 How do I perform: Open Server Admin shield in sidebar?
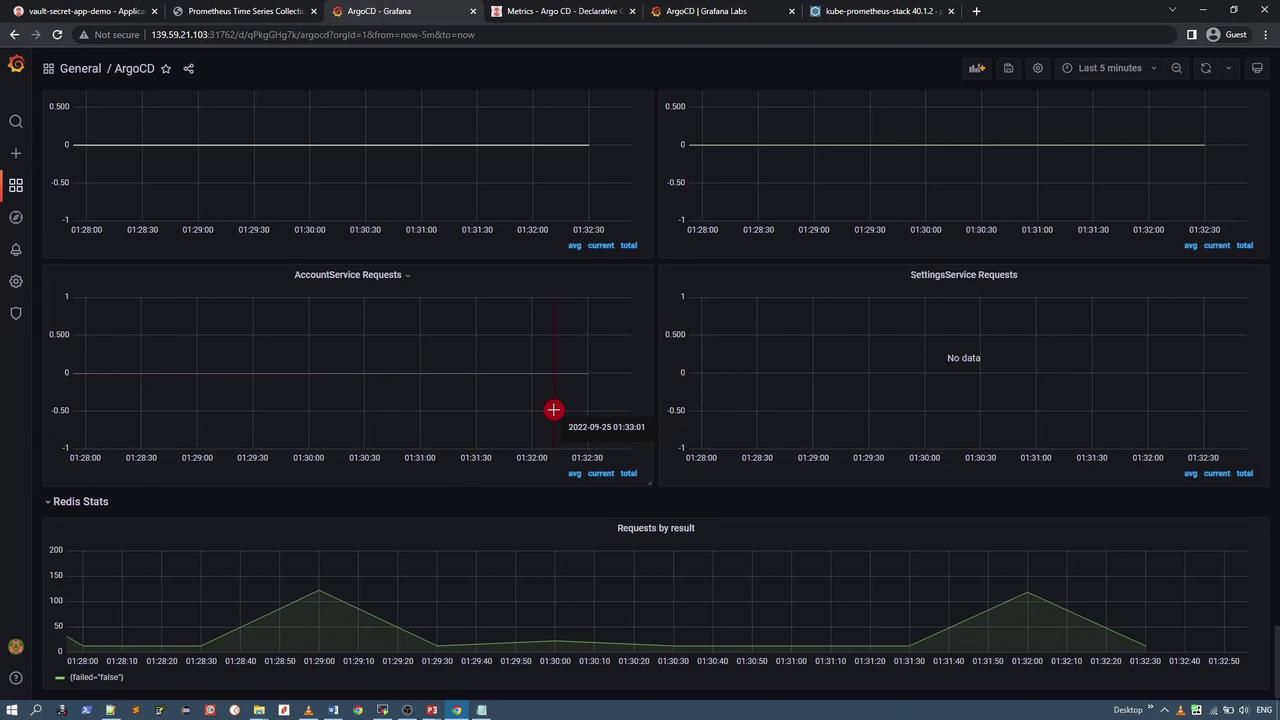(16, 314)
